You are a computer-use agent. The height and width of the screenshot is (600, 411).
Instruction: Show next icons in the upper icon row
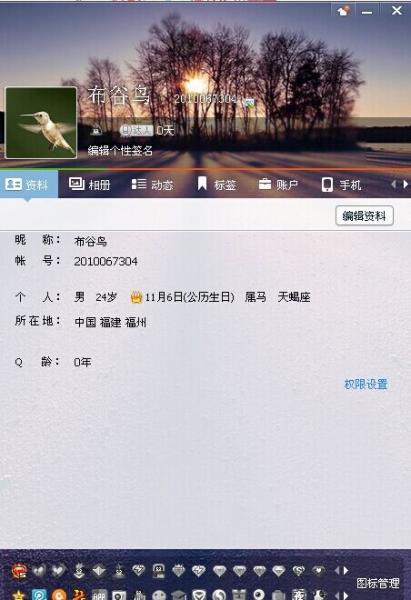(x=346, y=571)
